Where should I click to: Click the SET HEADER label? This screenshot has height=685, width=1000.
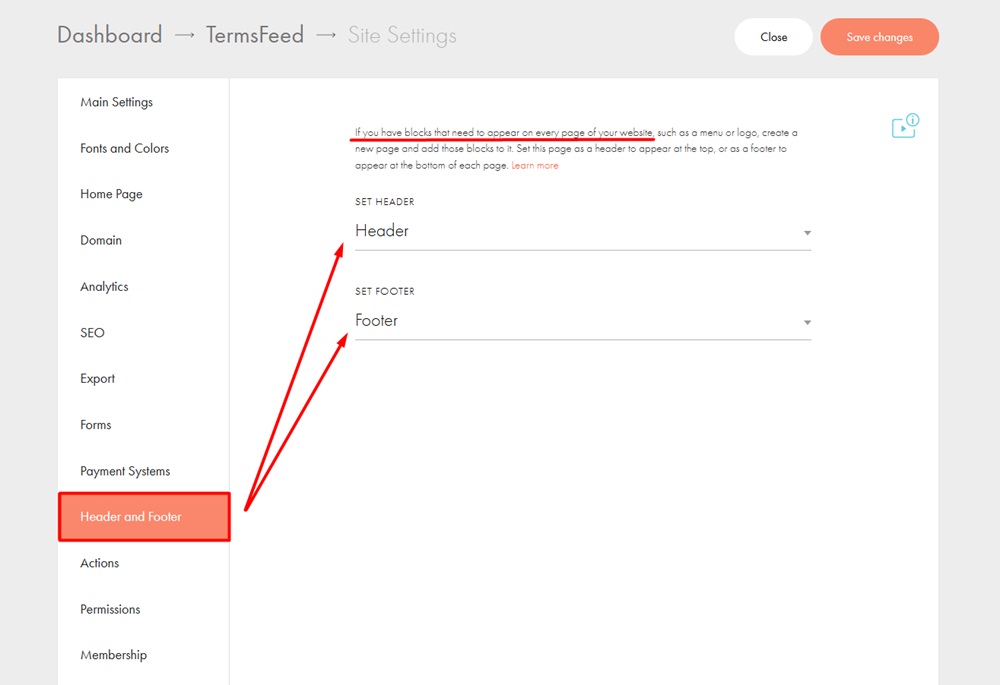(385, 202)
